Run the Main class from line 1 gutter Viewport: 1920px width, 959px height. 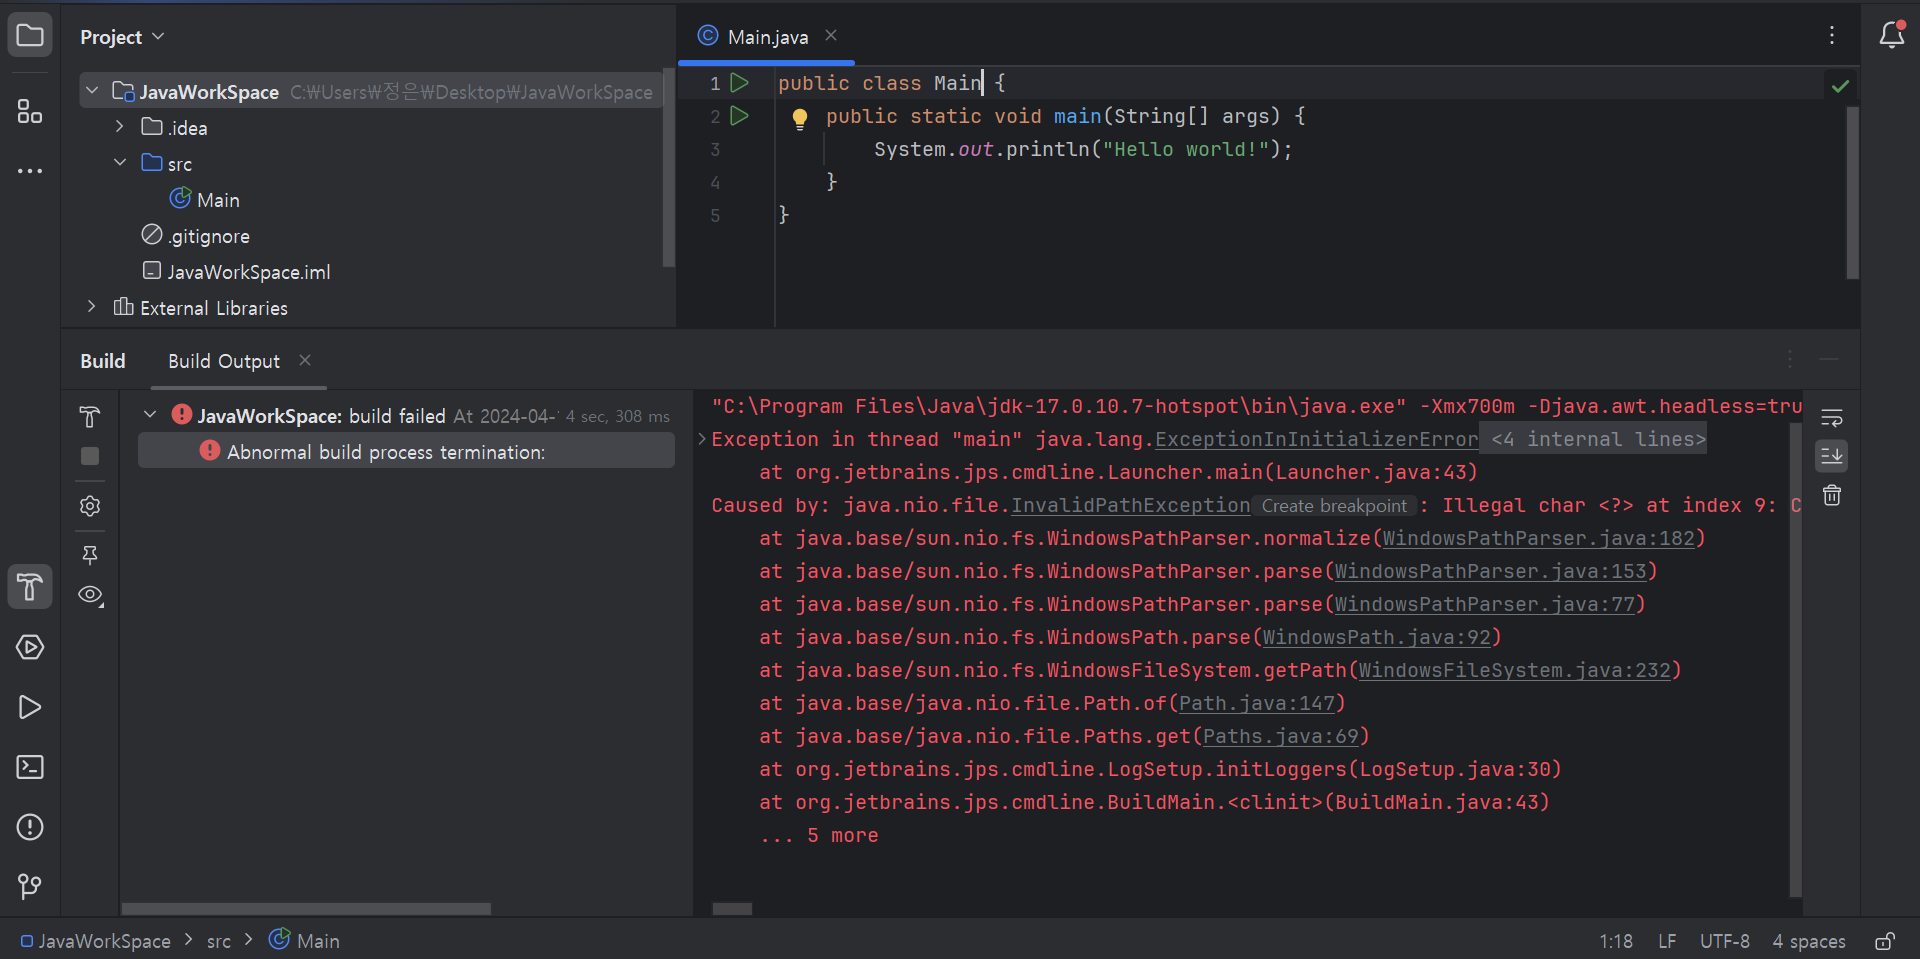pyautogui.click(x=740, y=83)
